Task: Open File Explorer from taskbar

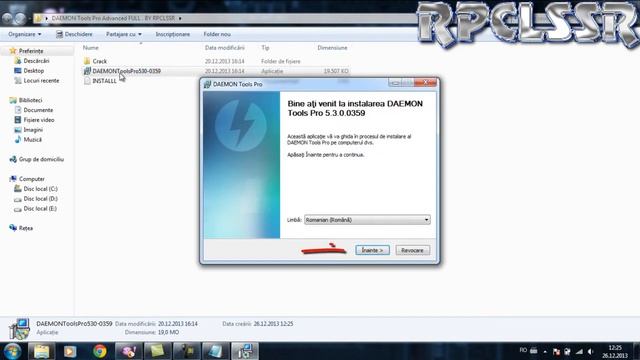Action: coord(41,351)
